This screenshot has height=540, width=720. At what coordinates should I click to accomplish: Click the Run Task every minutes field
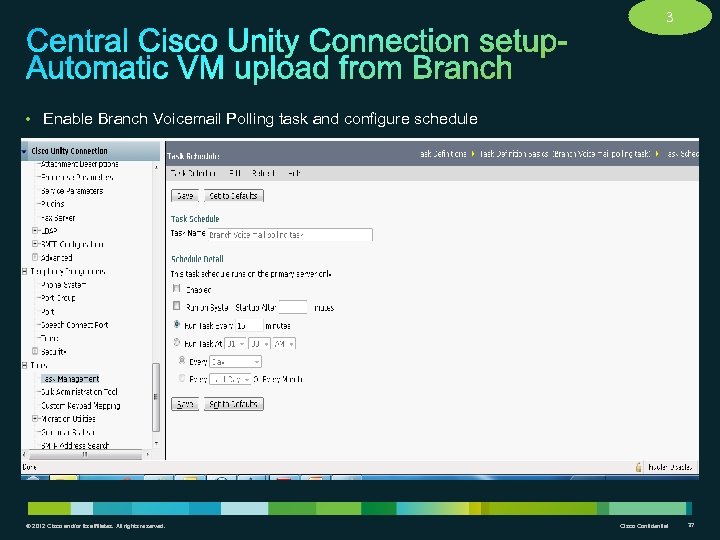pos(249,325)
